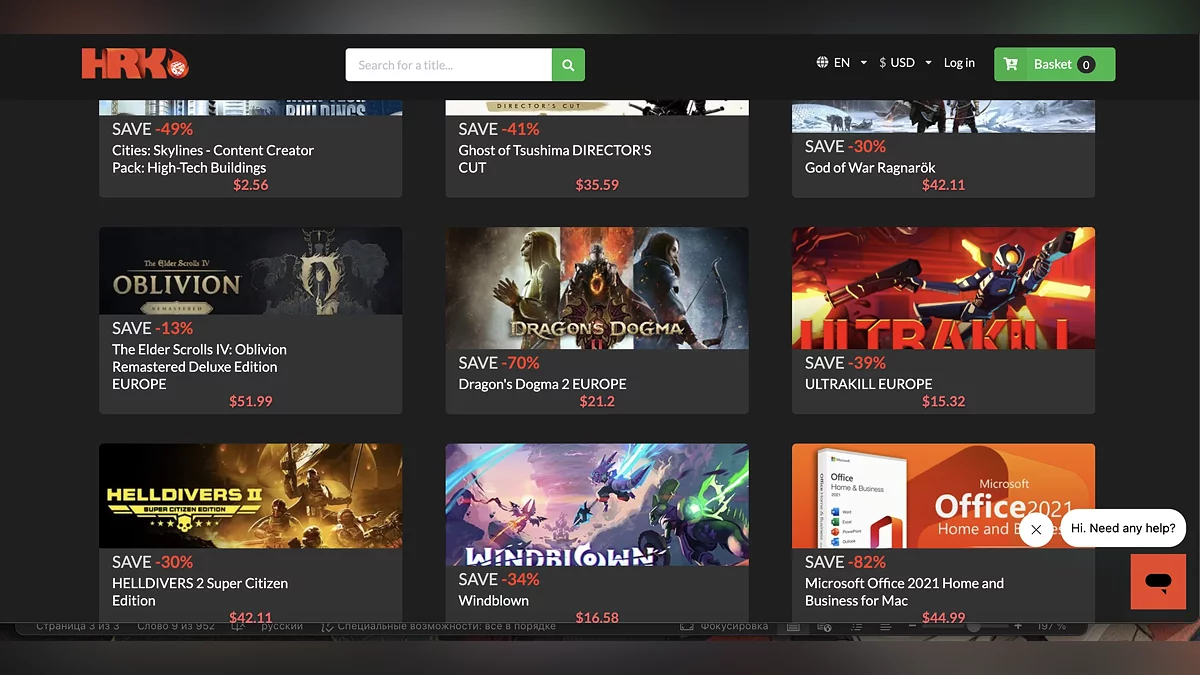Open the 'Windblown' title link
The width and height of the screenshot is (1200, 675).
tap(493, 601)
